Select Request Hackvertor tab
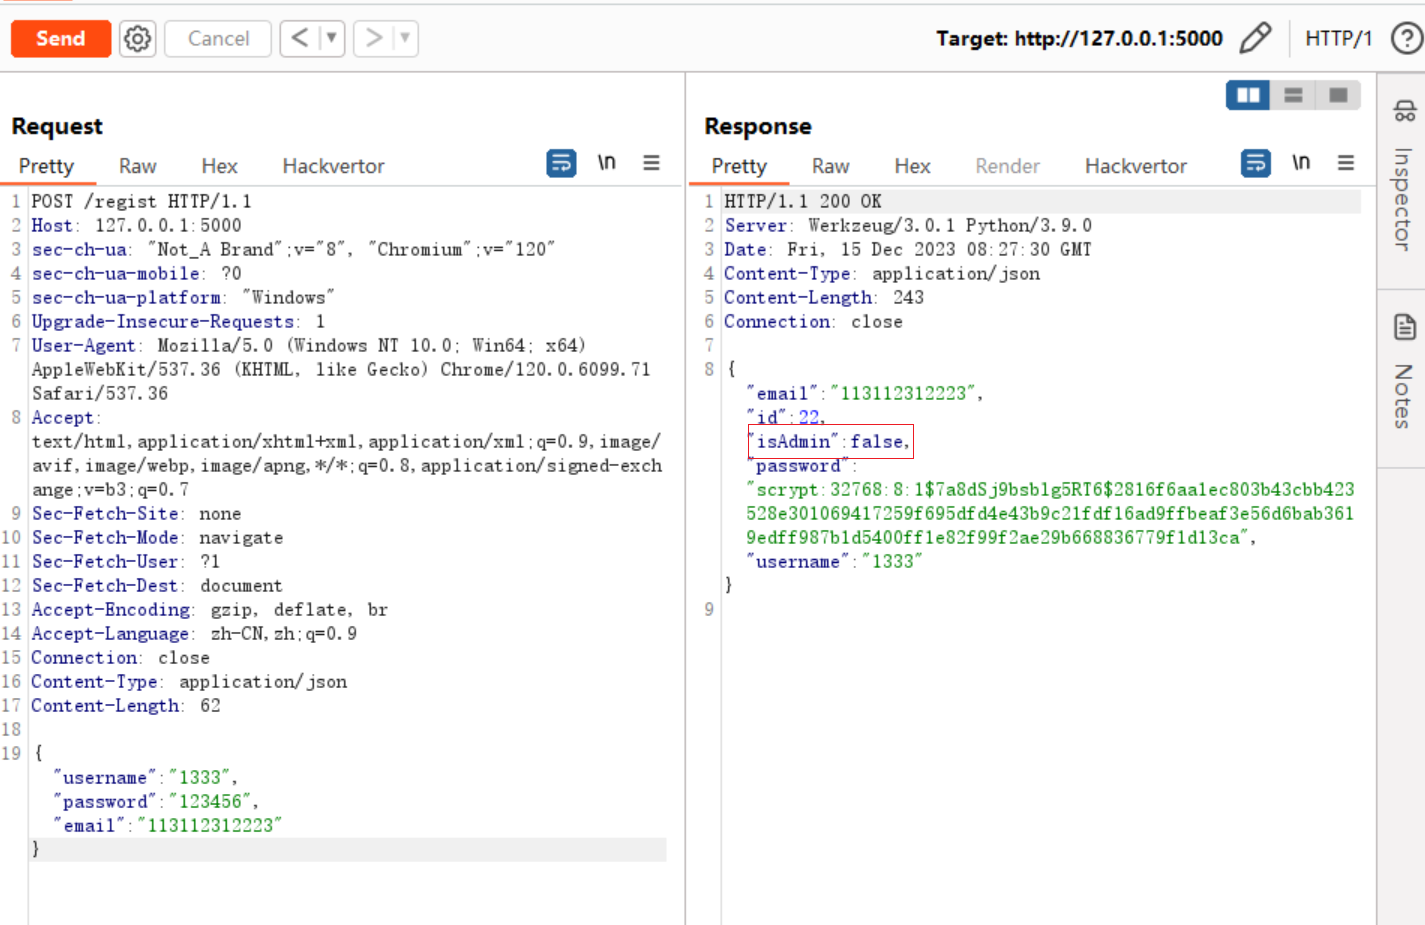Image resolution: width=1425 pixels, height=925 pixels. [333, 166]
